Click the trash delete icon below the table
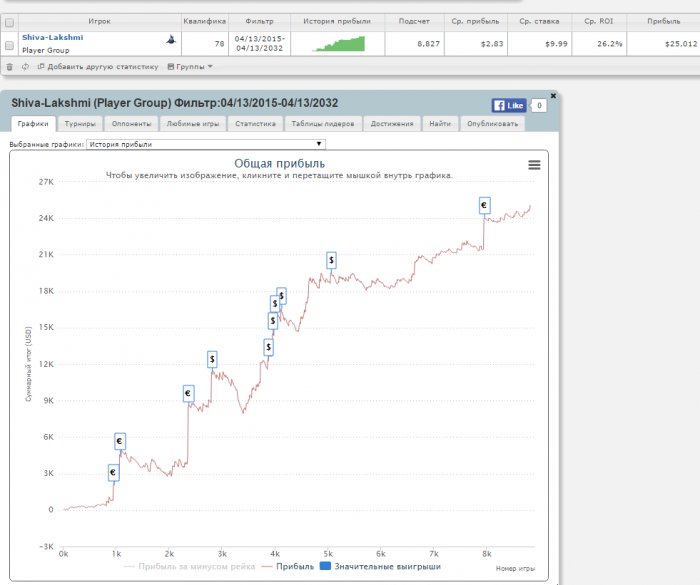The height and width of the screenshot is (585, 700). click(9, 67)
